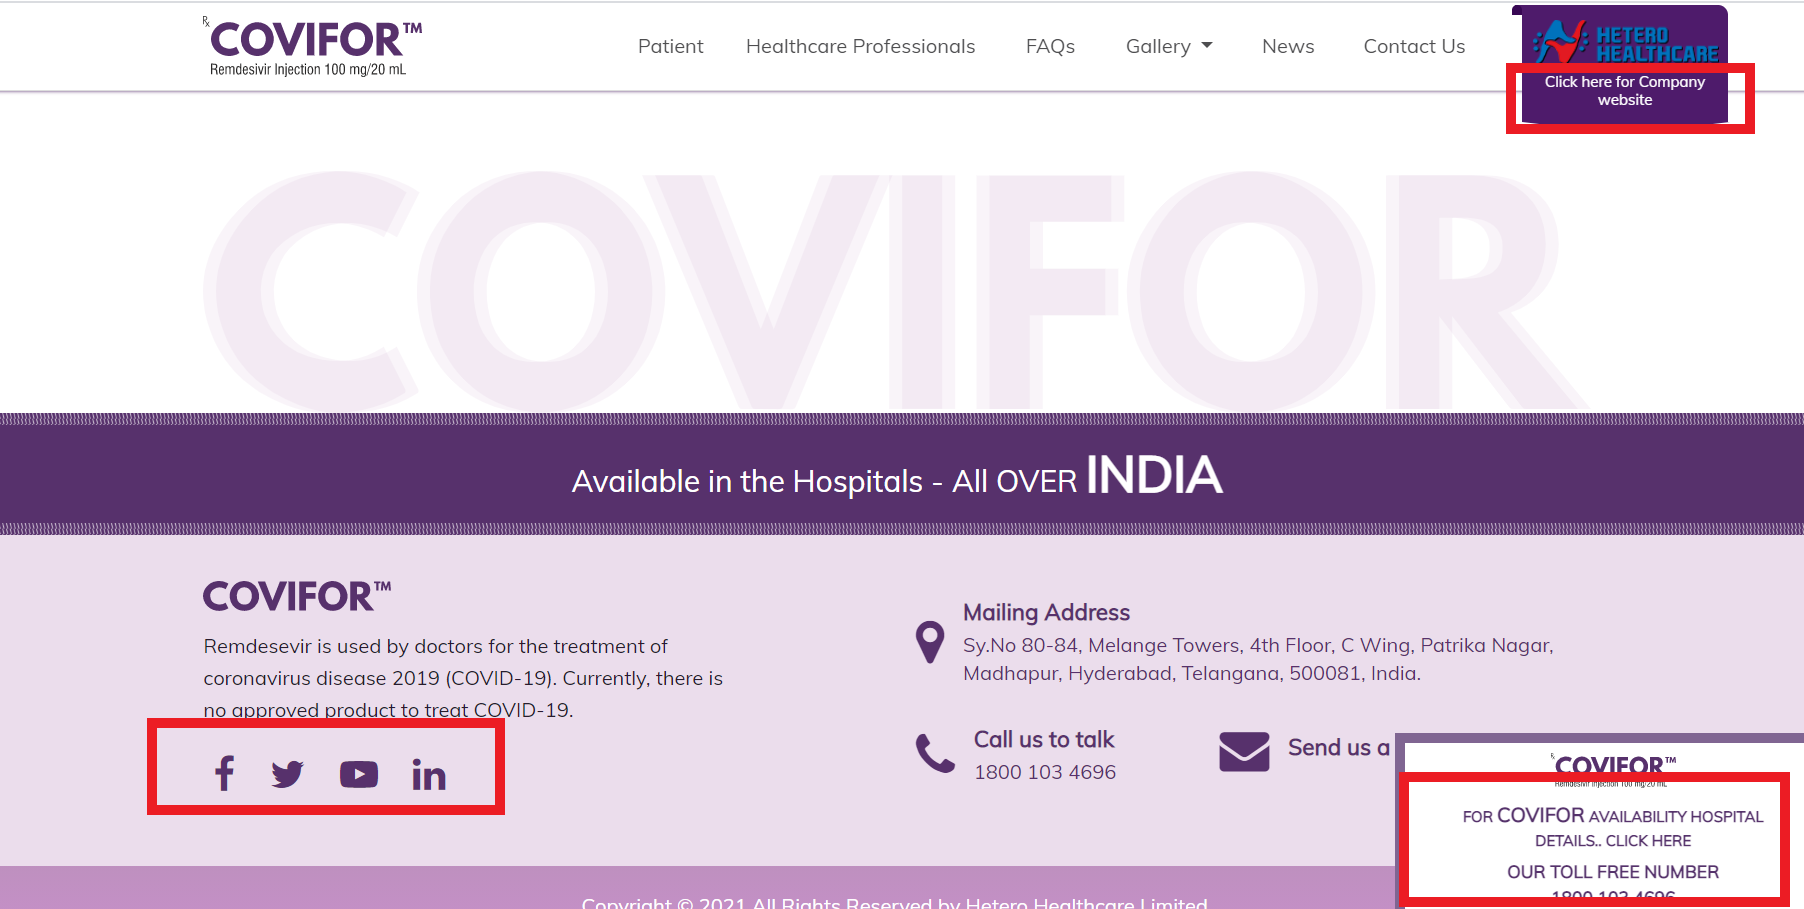Image resolution: width=1804 pixels, height=909 pixels.
Task: Click the 'Send us a' mail text
Action: tap(1338, 747)
